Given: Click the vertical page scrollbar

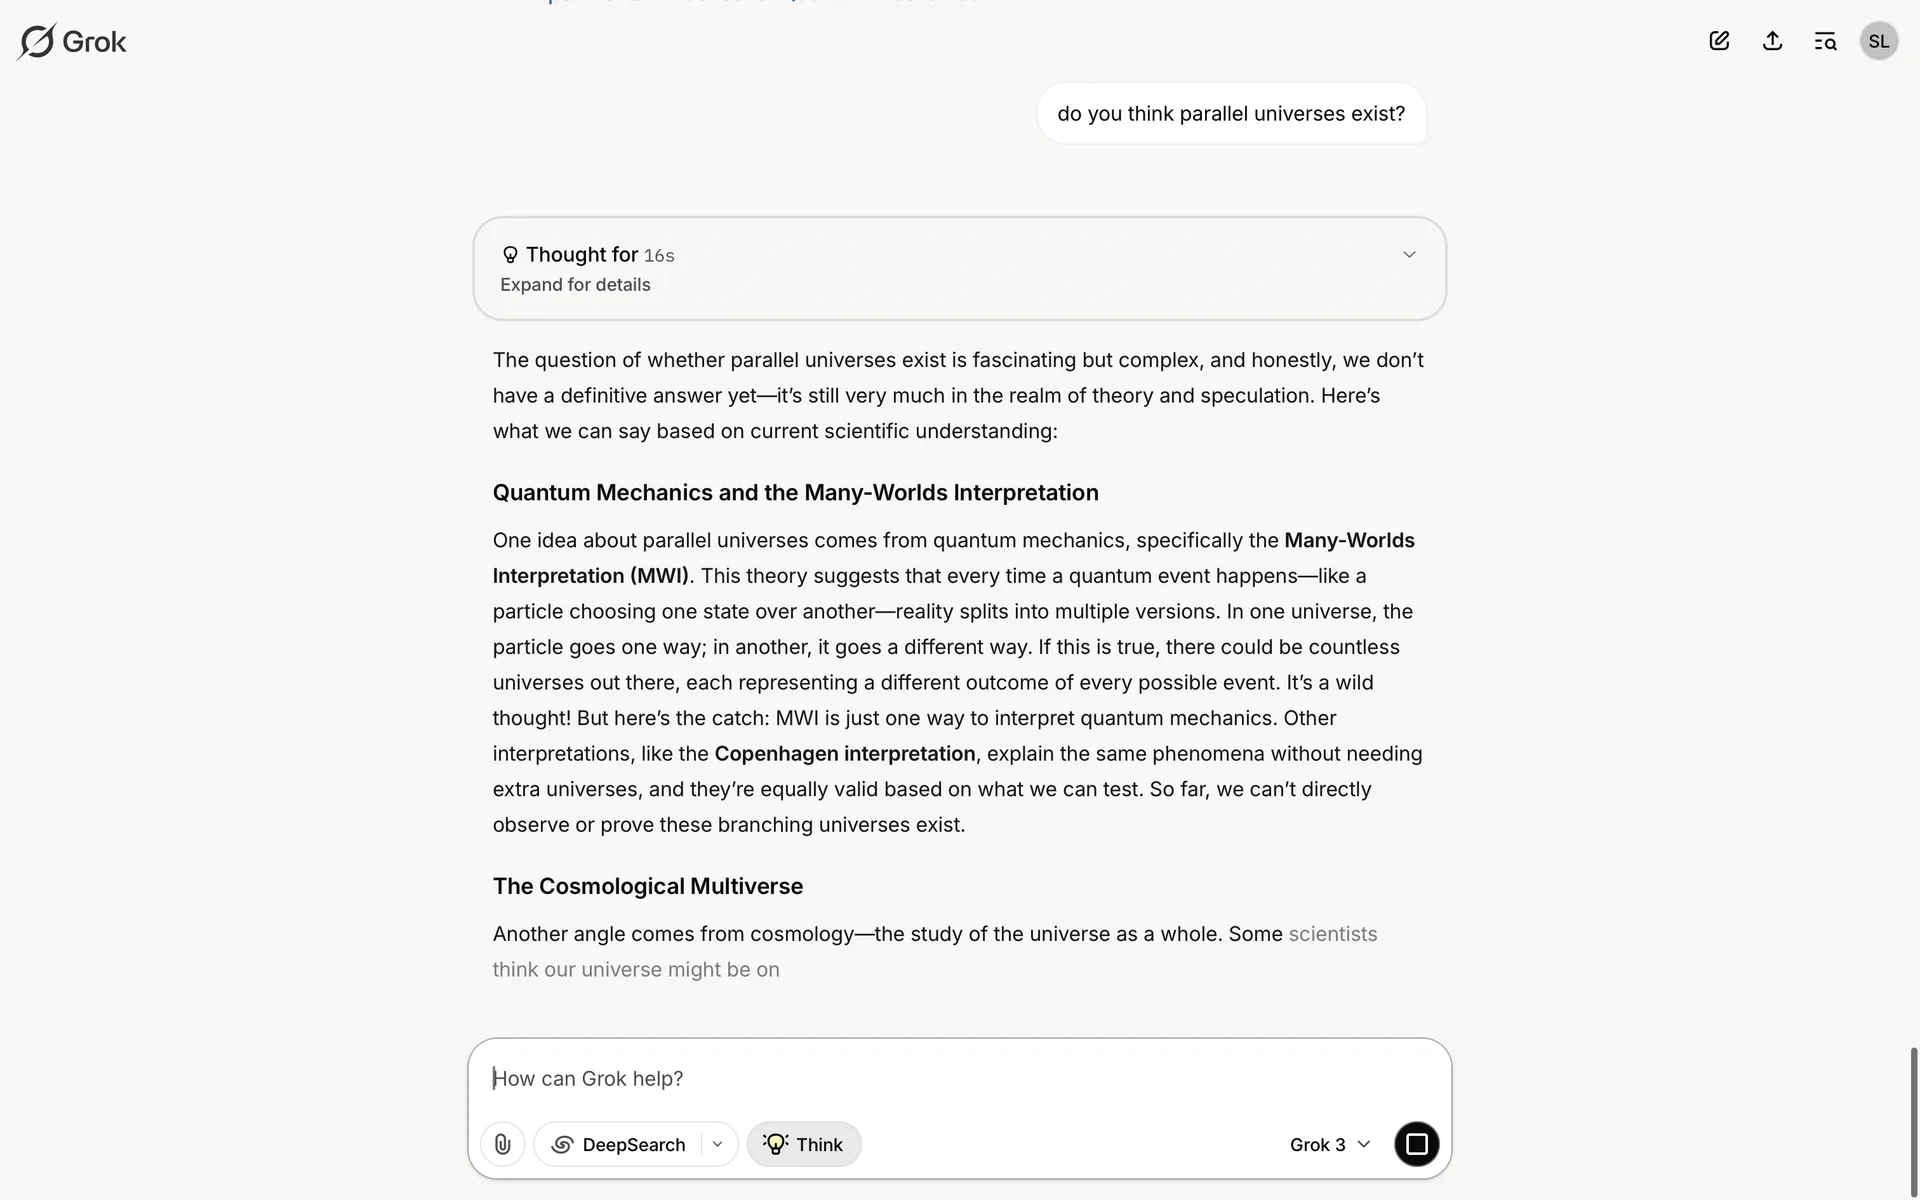Looking at the screenshot, I should click(1913, 1120).
